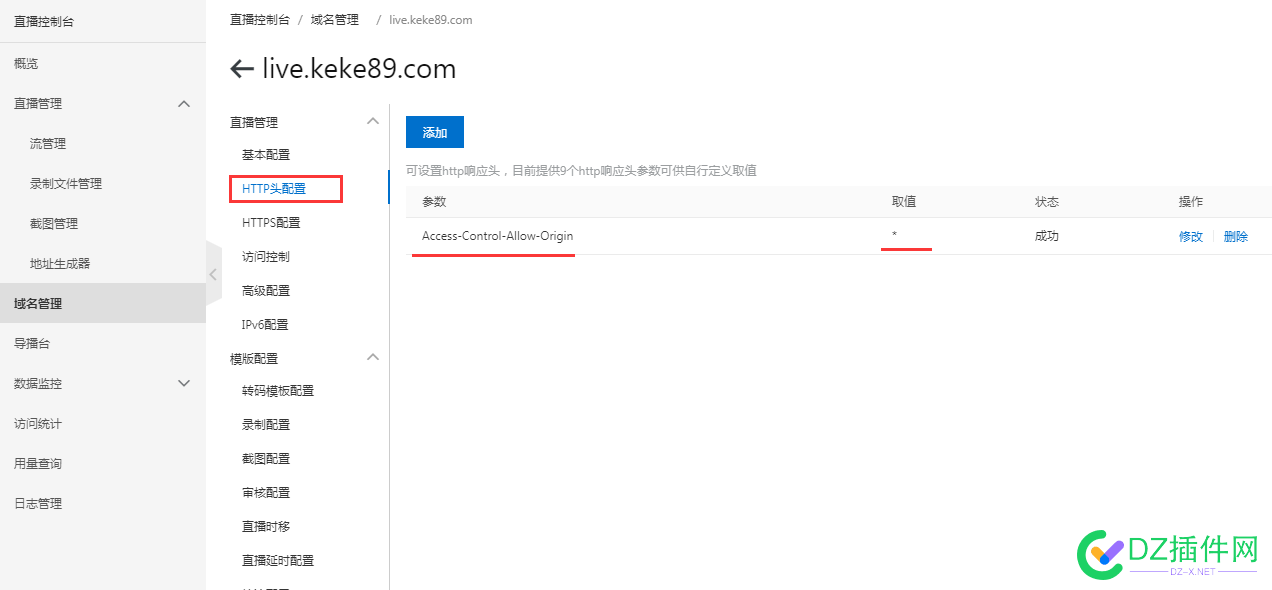The image size is (1272, 590).
Task: Select the 截图配置 menu item
Action: point(266,458)
